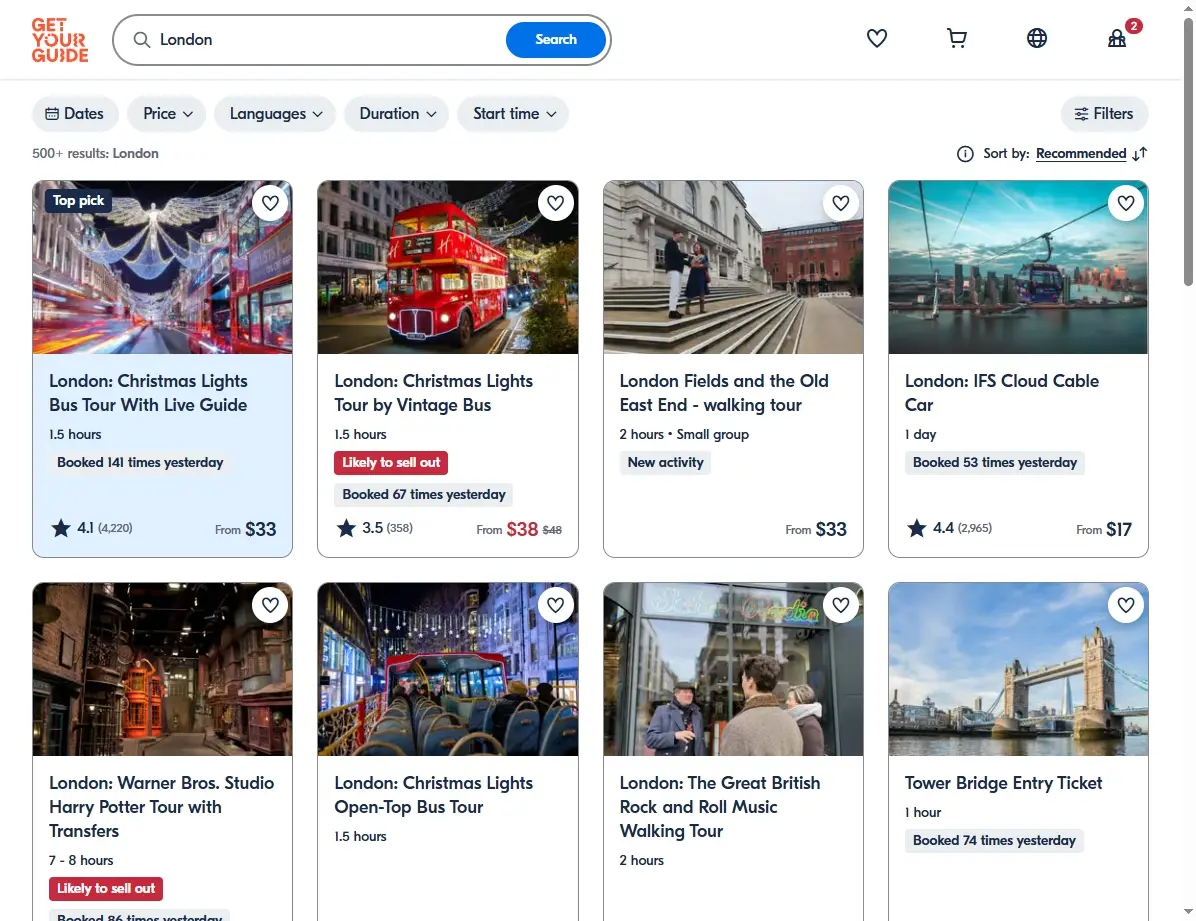The width and height of the screenshot is (1196, 921).
Task: Click Booked 74 times yesterday label
Action: point(994,840)
